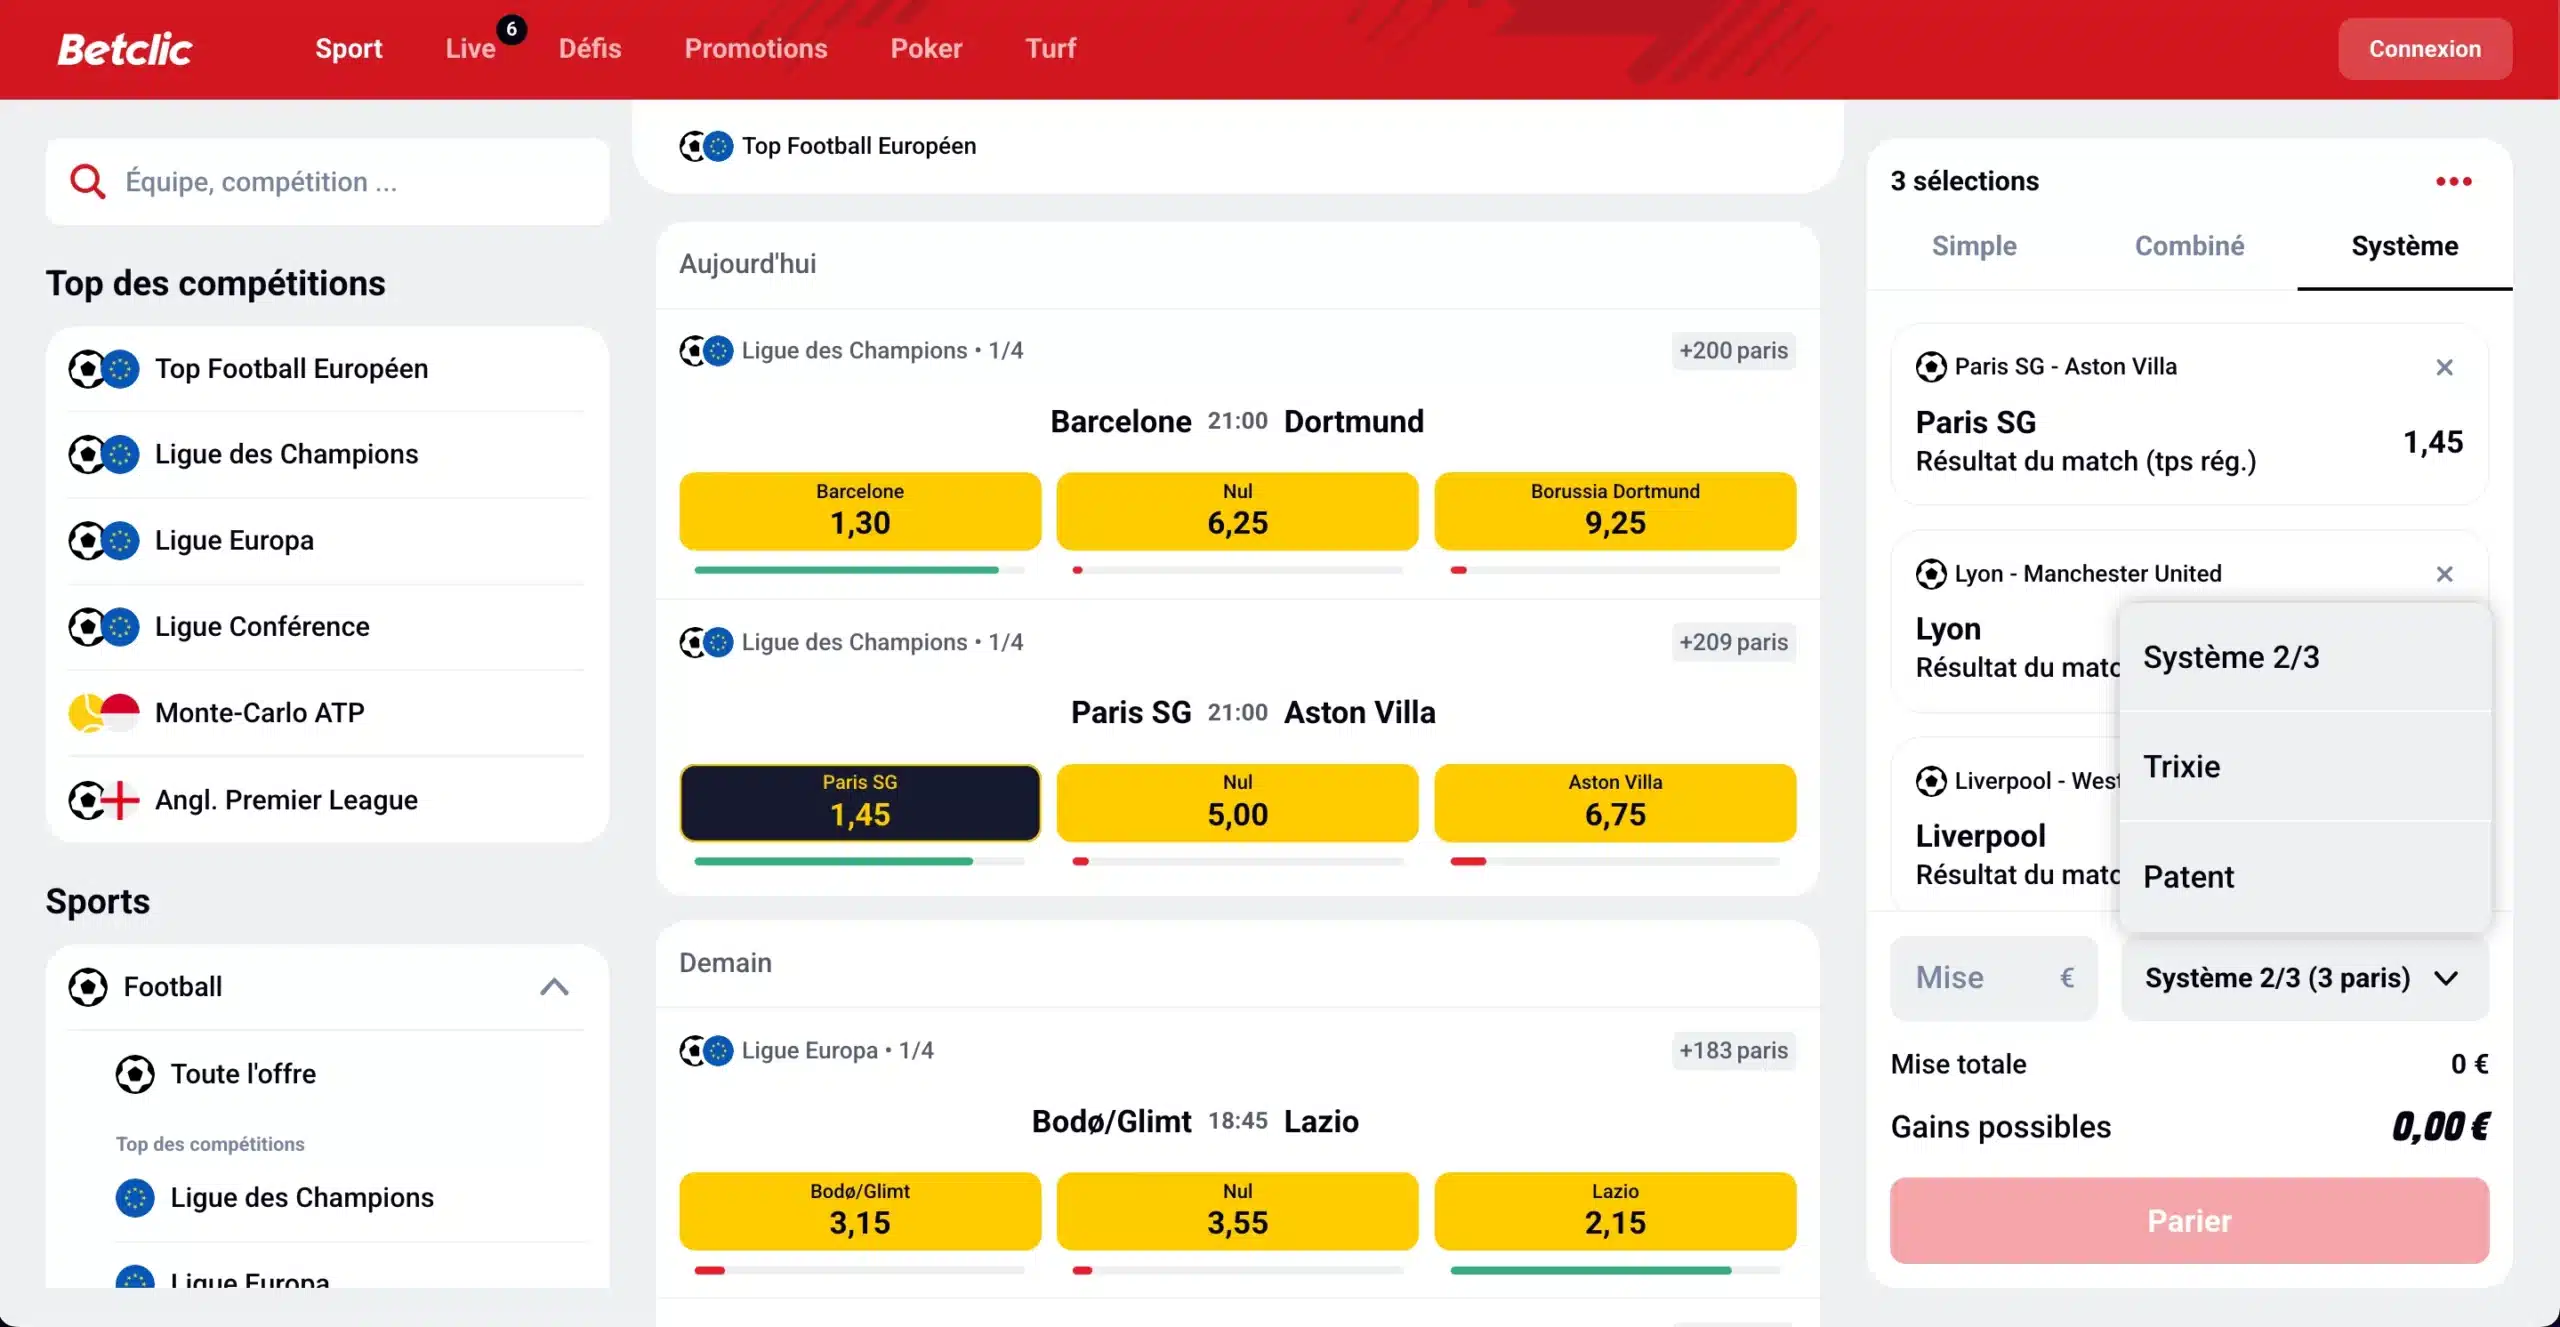The height and width of the screenshot is (1327, 2560).
Task: Expand +200 paris for Barcelone-Dortmund
Action: (1733, 351)
